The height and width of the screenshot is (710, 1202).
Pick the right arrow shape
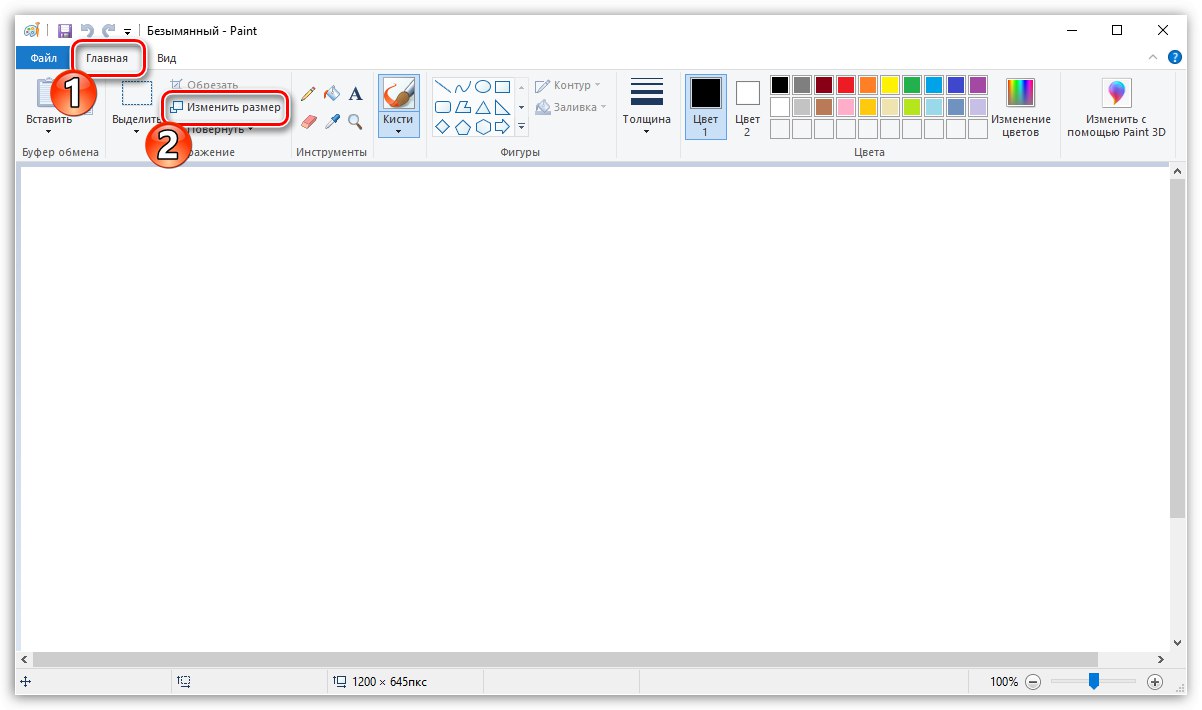tap(503, 127)
